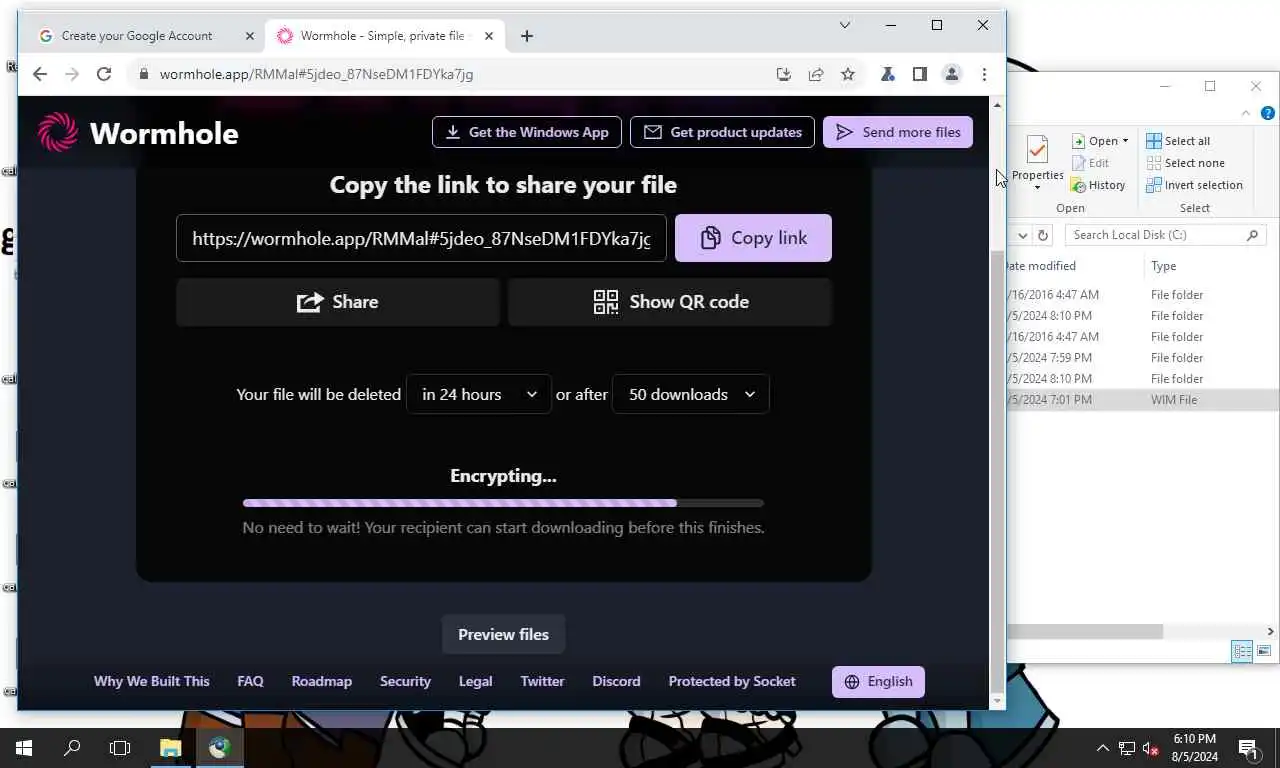Click Select all in File Explorer
Screen dimensions: 1280x768
tap(1178, 141)
